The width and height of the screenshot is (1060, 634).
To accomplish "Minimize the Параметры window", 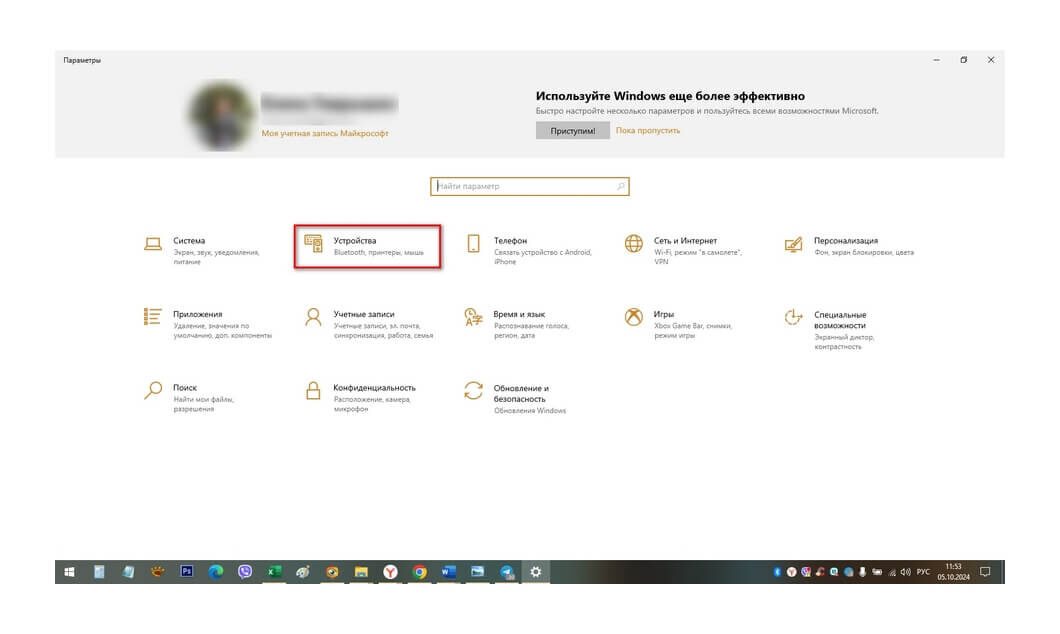I will tap(936, 59).
